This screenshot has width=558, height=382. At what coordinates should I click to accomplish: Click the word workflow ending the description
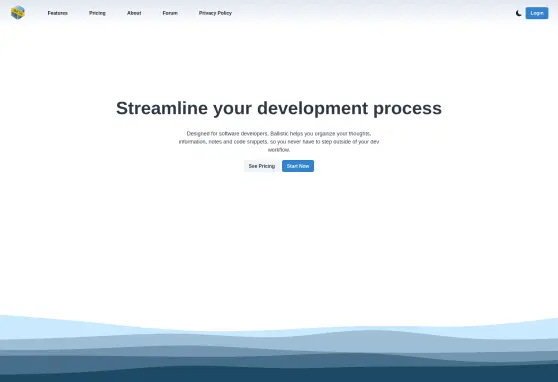[279, 150]
